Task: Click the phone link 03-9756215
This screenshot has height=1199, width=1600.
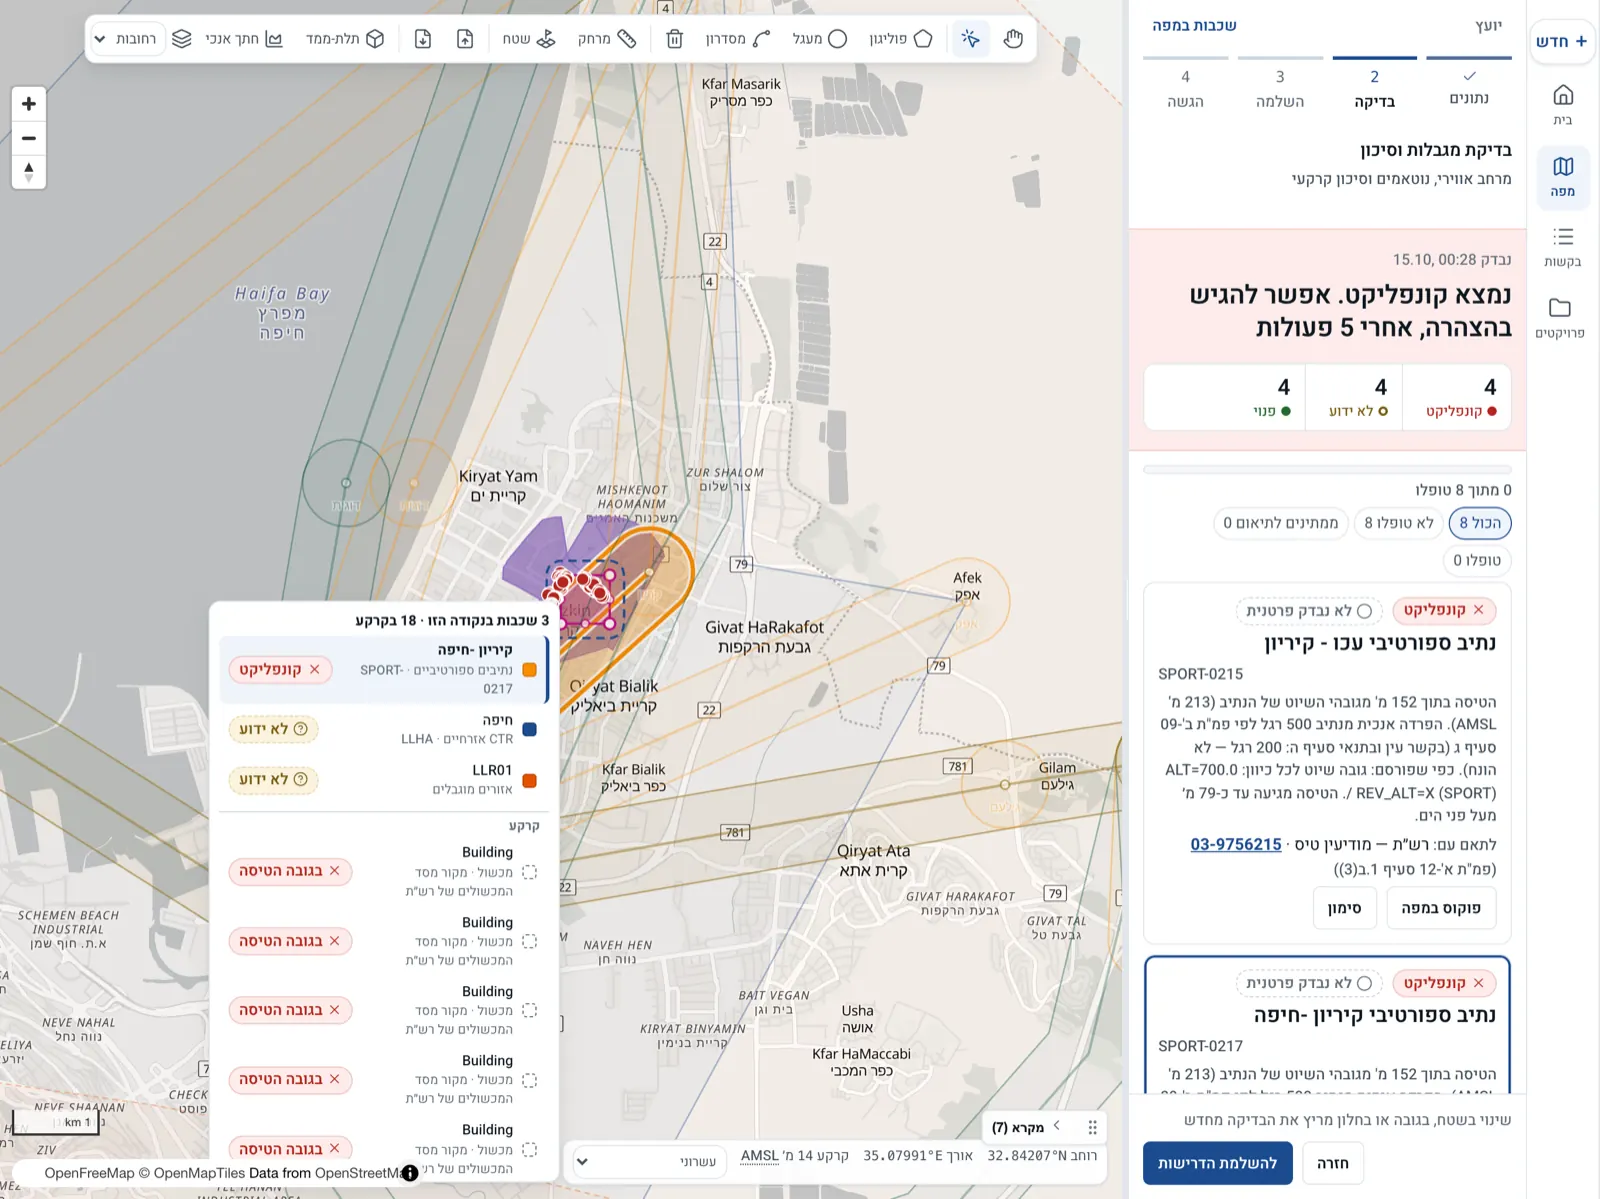Action: pyautogui.click(x=1236, y=844)
